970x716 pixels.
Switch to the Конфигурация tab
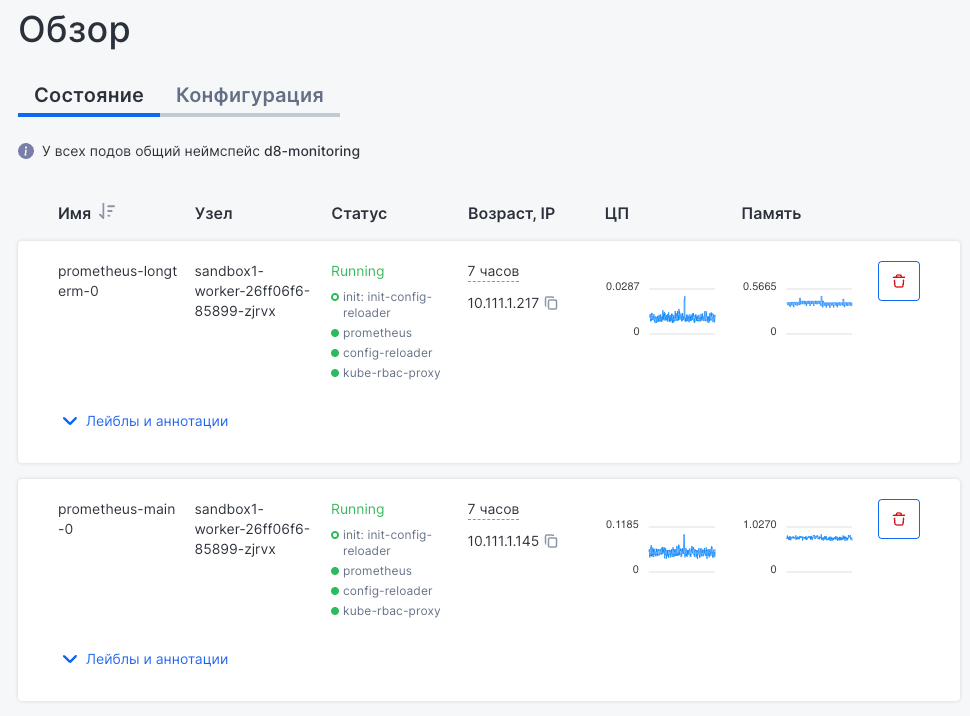[249, 96]
